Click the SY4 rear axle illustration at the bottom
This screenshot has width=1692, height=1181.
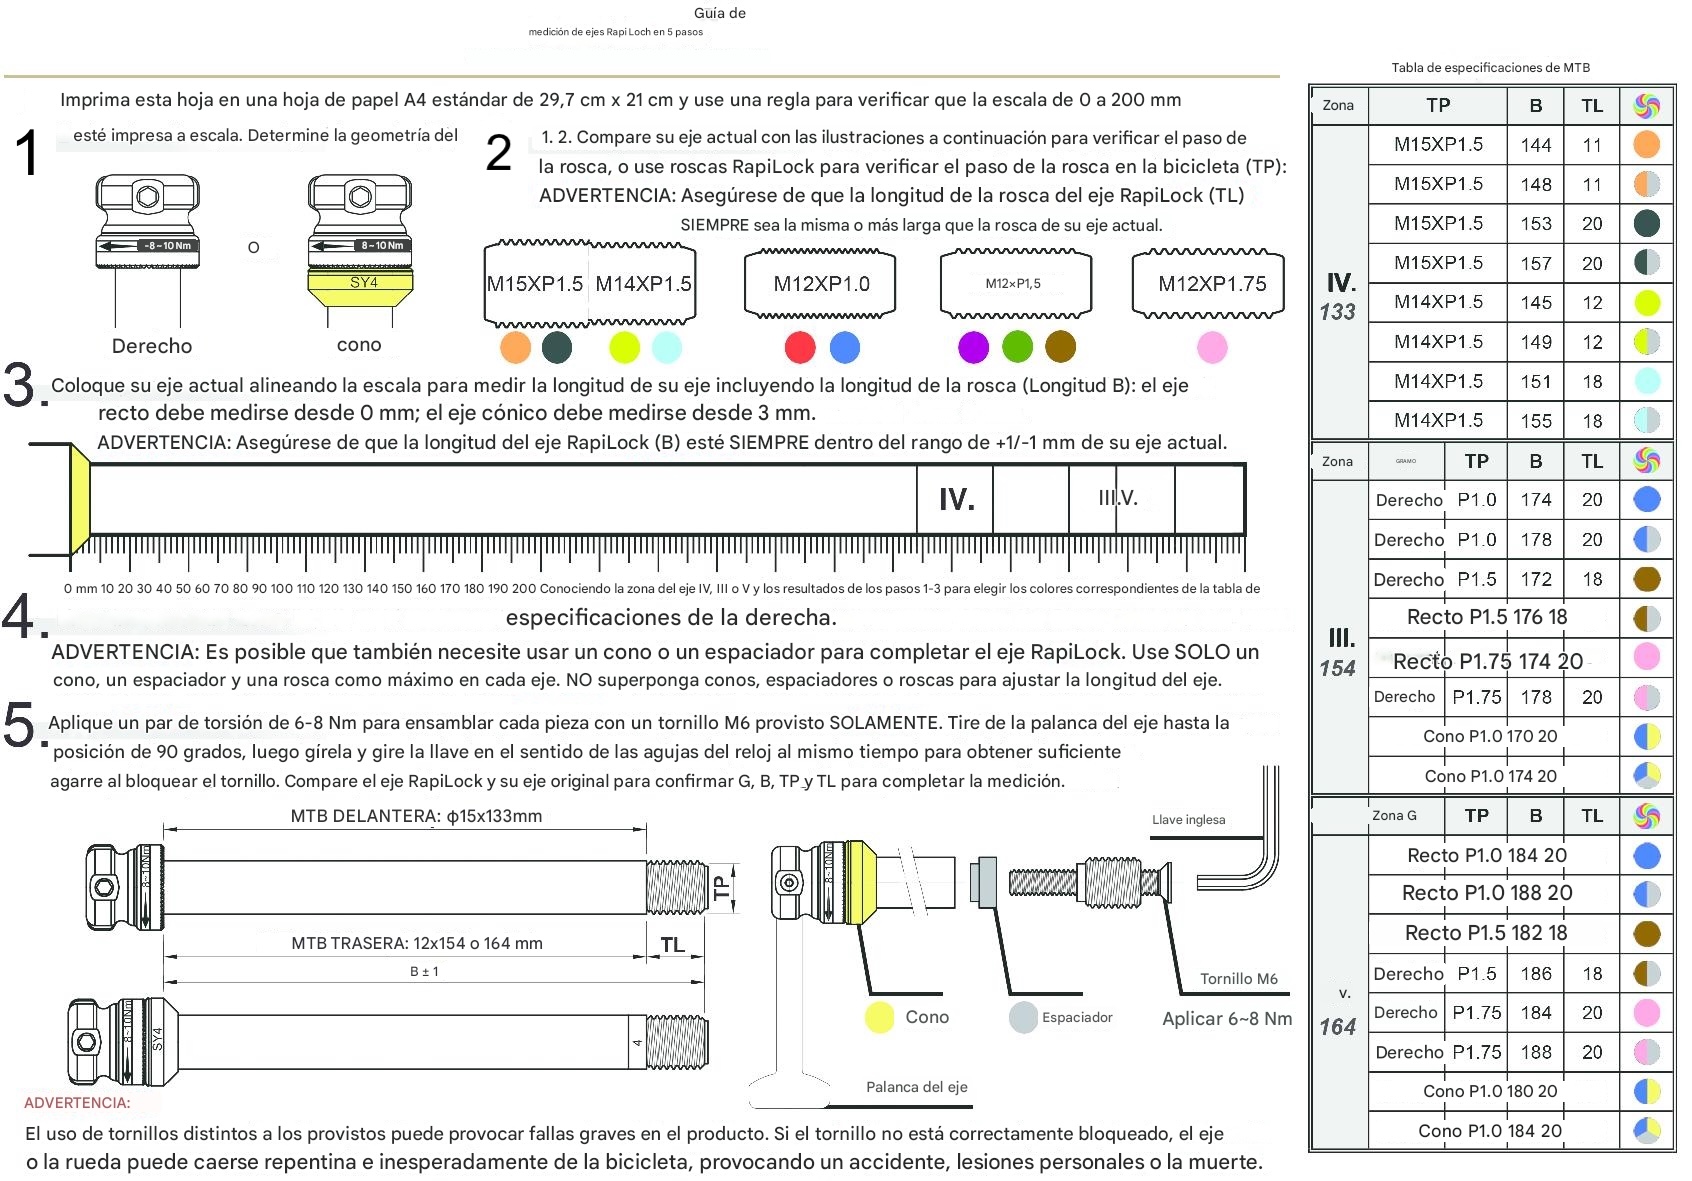pyautogui.click(x=388, y=1042)
